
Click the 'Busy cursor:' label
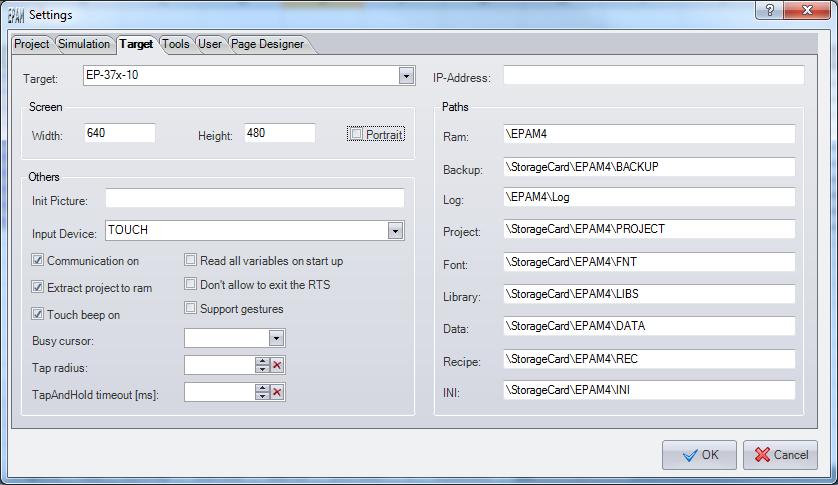coord(63,341)
